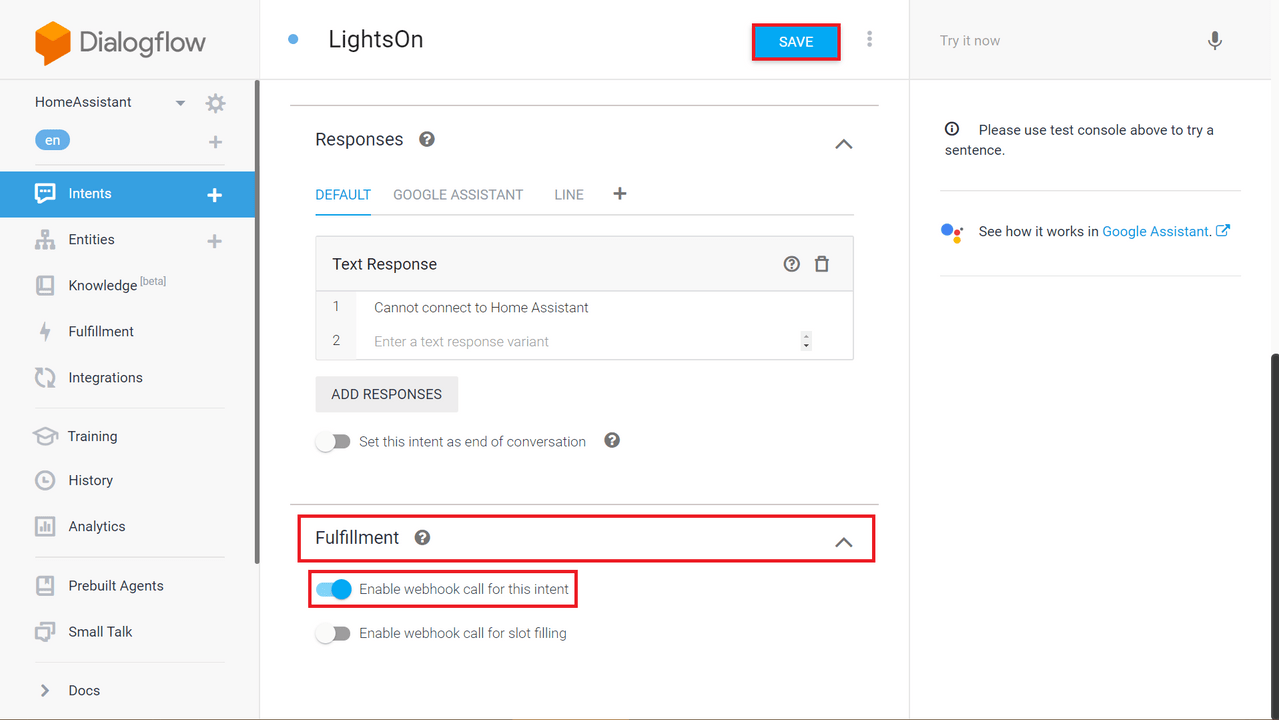The height and width of the screenshot is (720, 1279).
Task: Click the Intents chat bubble icon
Action: pos(45,194)
